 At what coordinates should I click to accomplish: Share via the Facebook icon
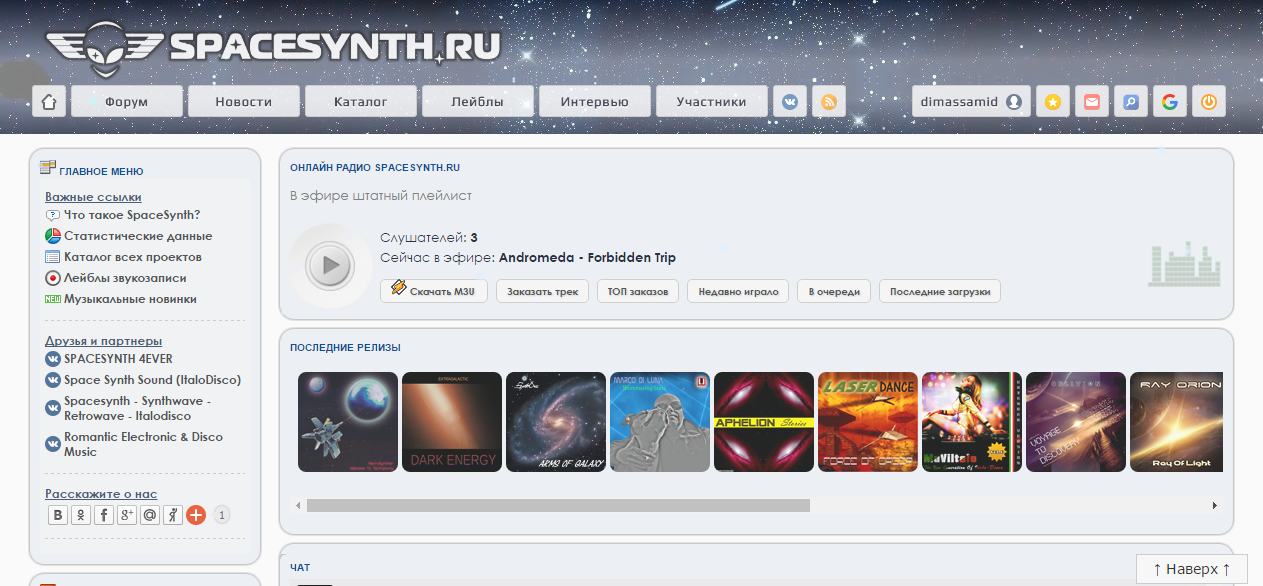[x=104, y=515]
